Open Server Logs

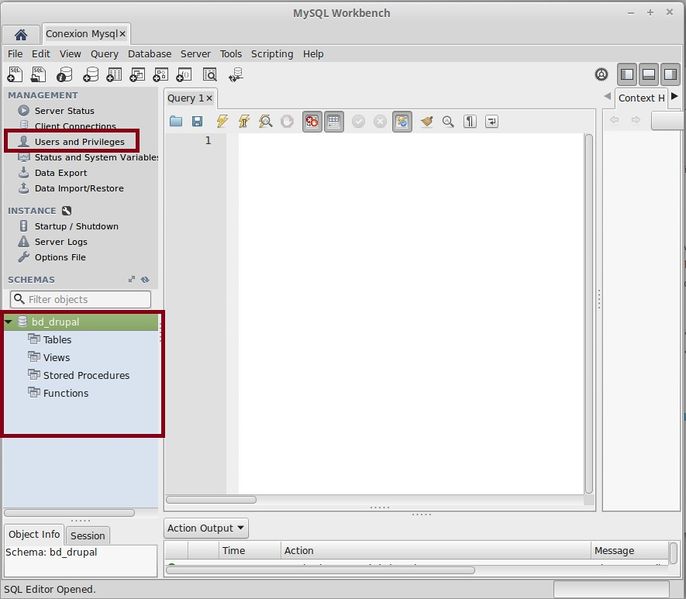click(61, 242)
